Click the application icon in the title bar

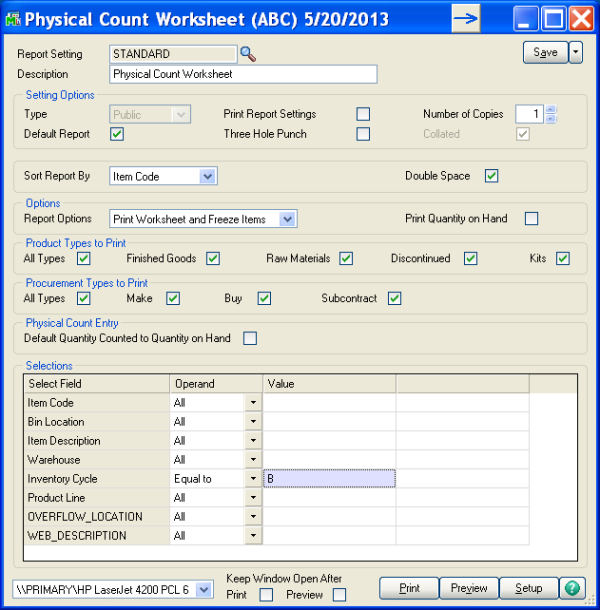(x=13, y=19)
